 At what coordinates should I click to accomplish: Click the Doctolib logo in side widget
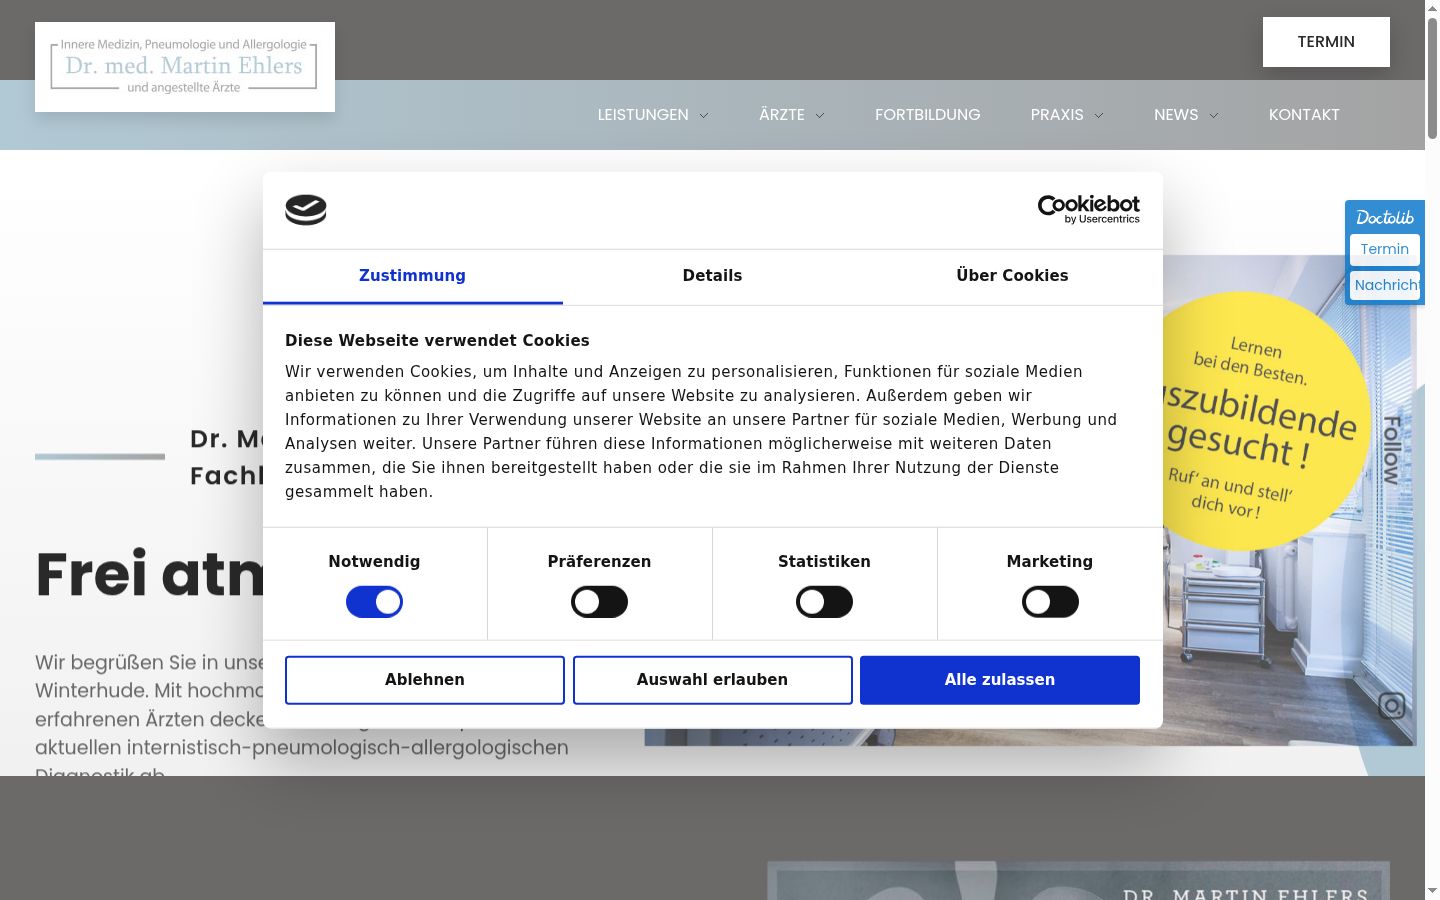point(1385,217)
